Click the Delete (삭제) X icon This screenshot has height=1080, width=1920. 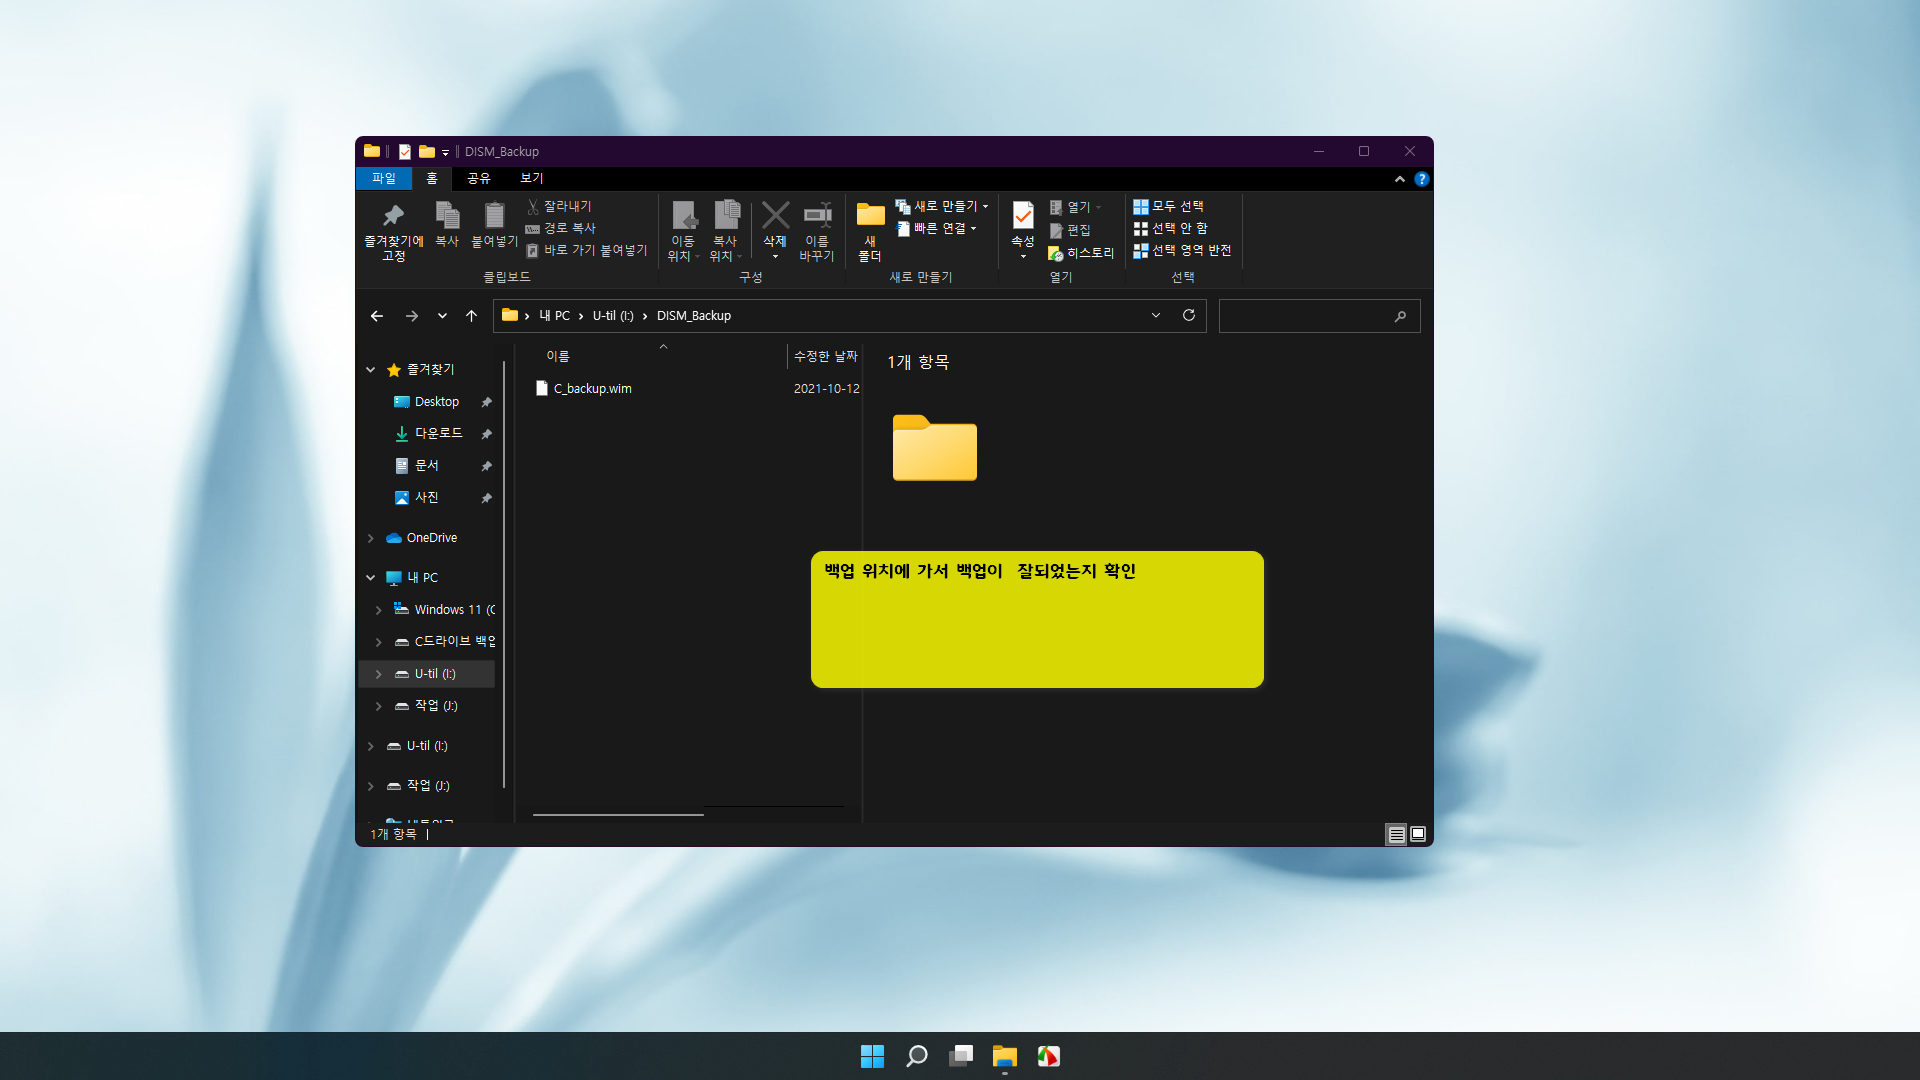tap(775, 215)
